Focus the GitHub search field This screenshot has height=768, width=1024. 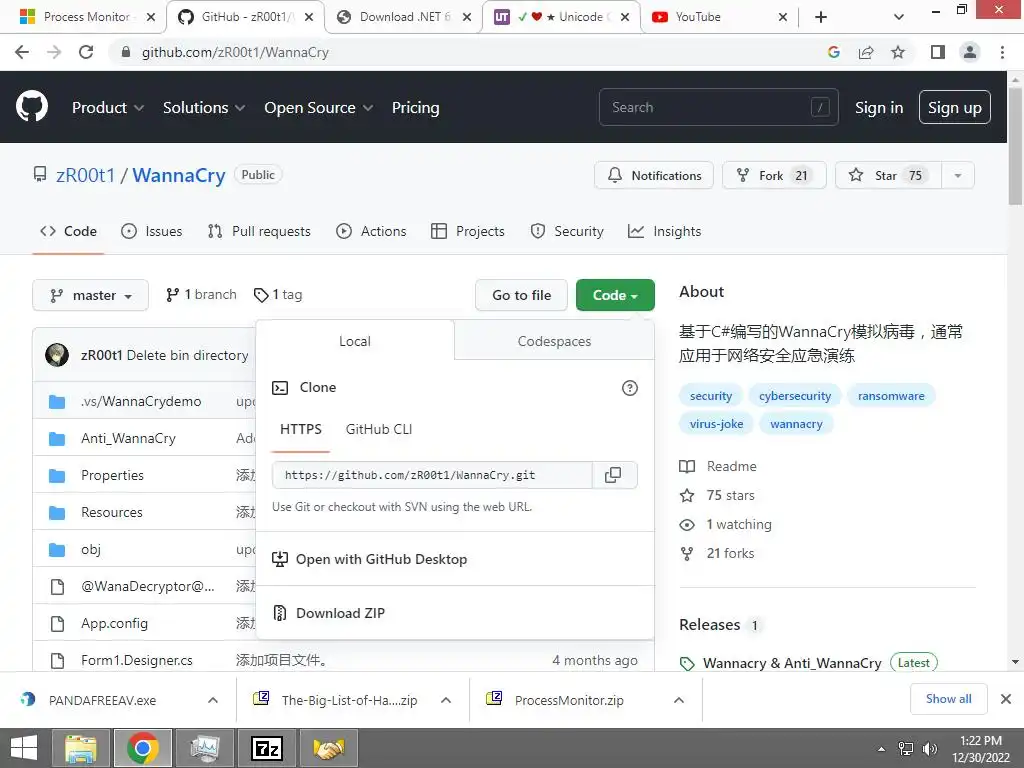coord(718,107)
